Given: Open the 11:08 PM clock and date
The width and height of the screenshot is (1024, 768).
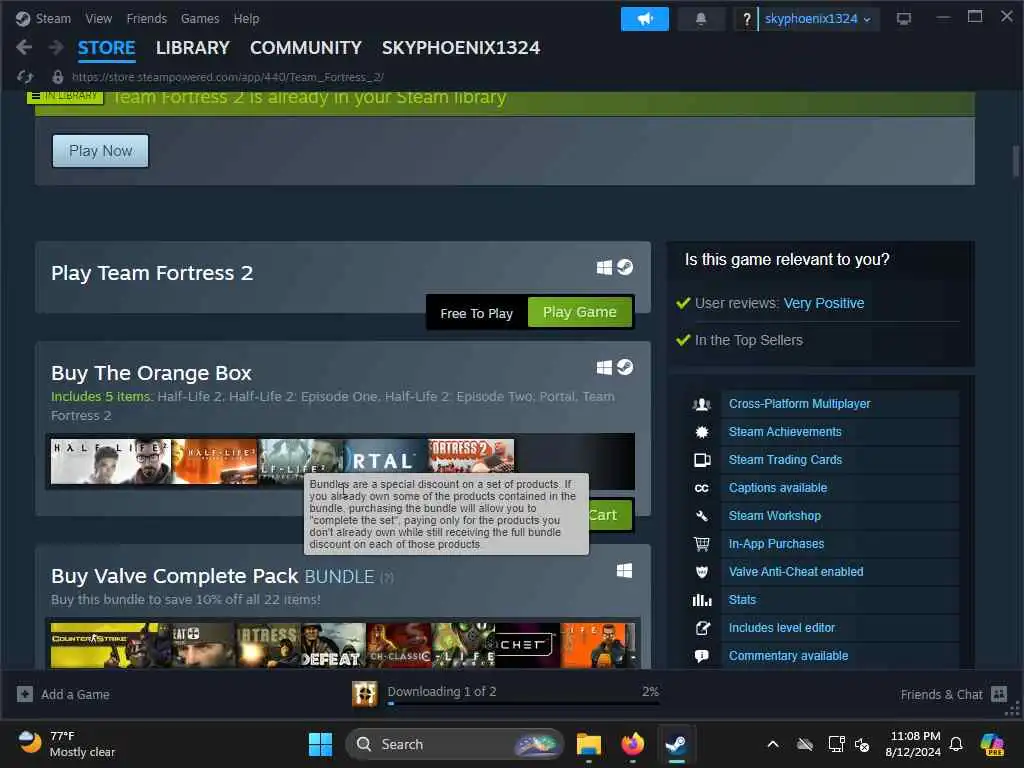Looking at the screenshot, I should point(913,744).
